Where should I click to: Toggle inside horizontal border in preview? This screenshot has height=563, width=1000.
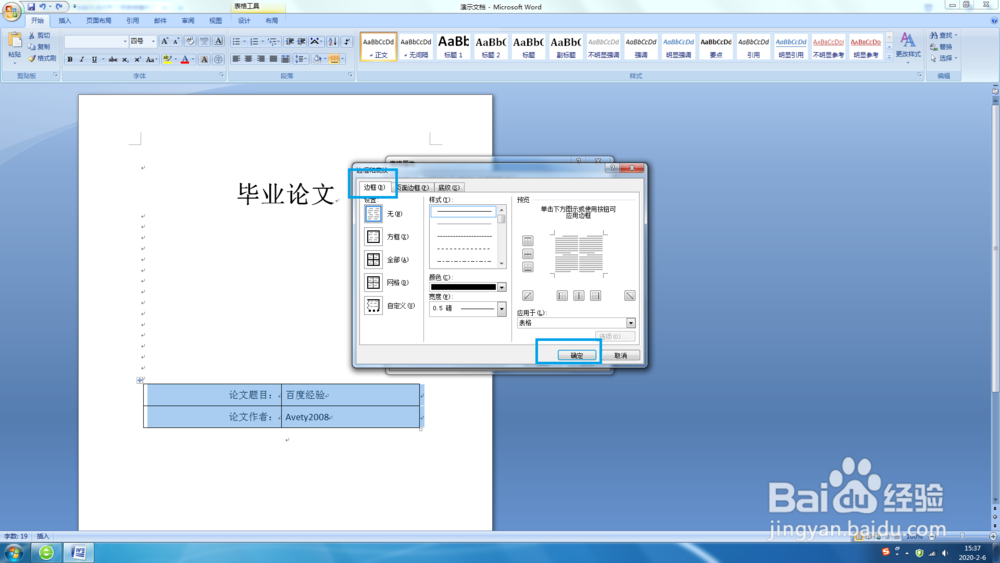[x=527, y=254]
